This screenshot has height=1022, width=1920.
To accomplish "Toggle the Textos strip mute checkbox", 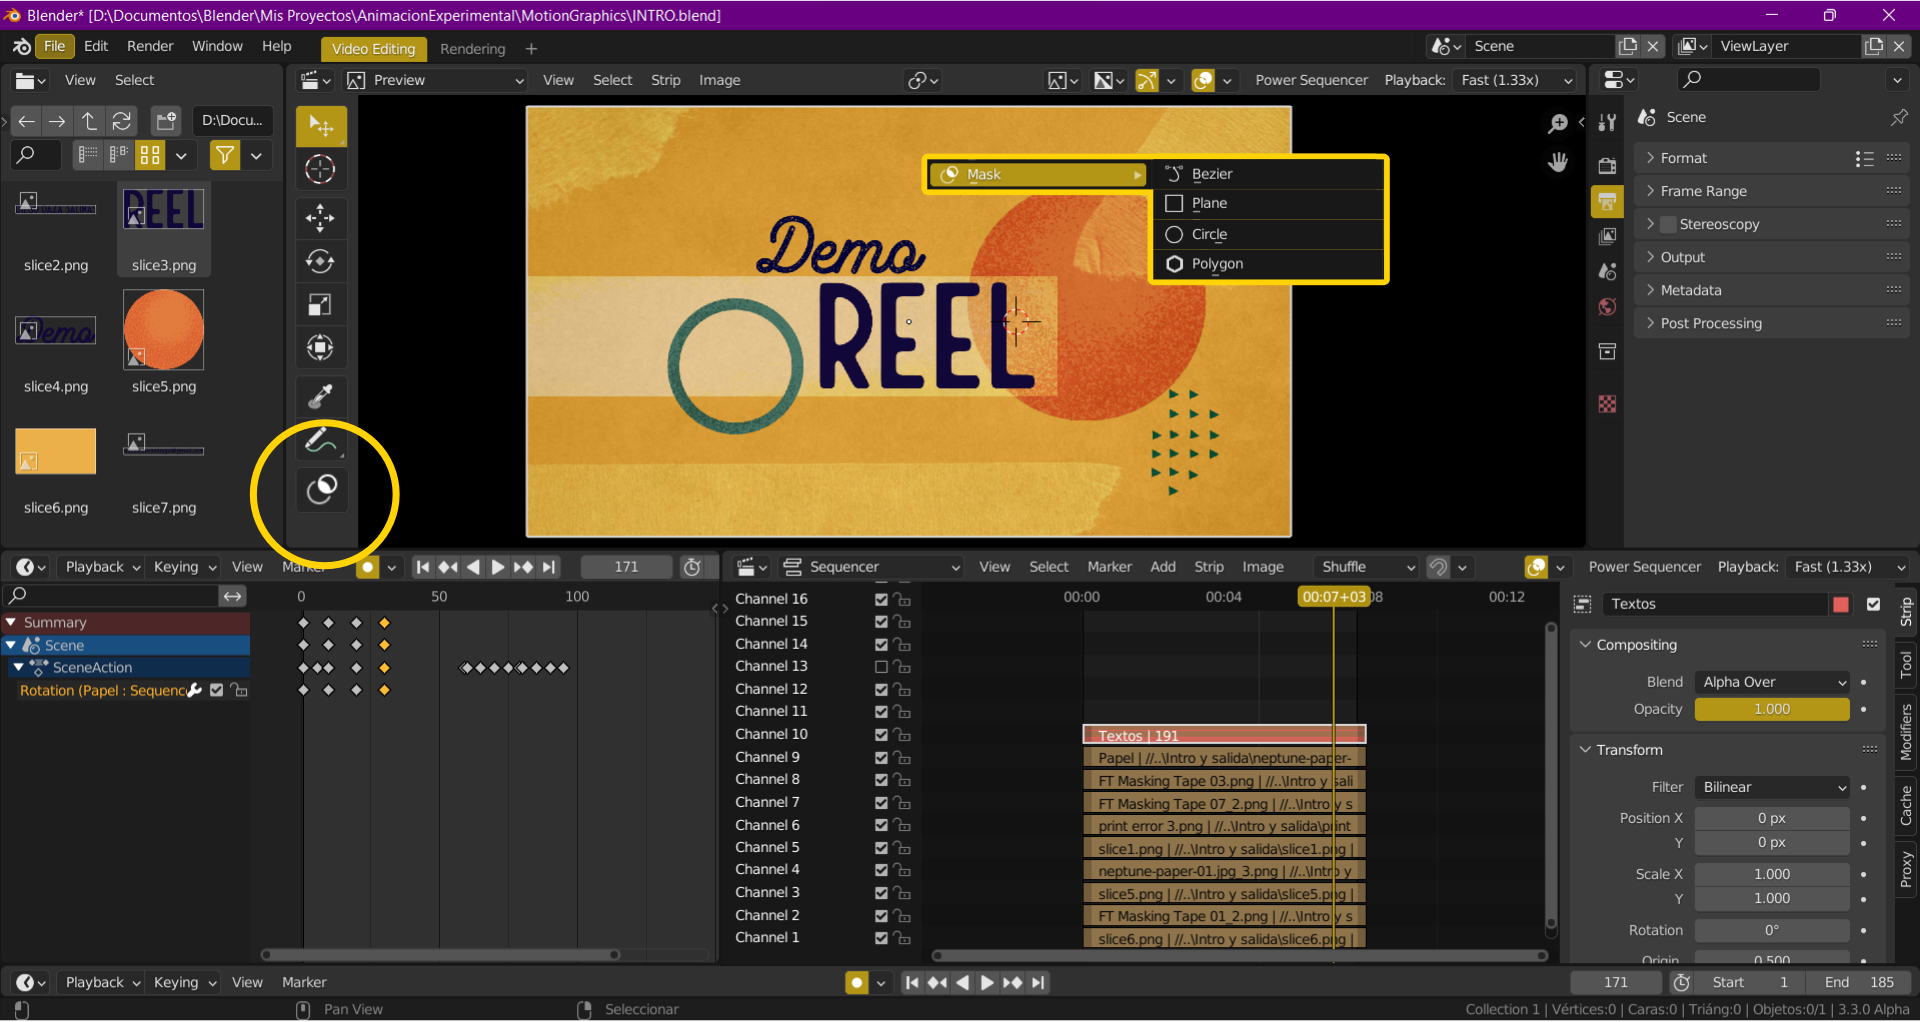I will coord(1873,604).
